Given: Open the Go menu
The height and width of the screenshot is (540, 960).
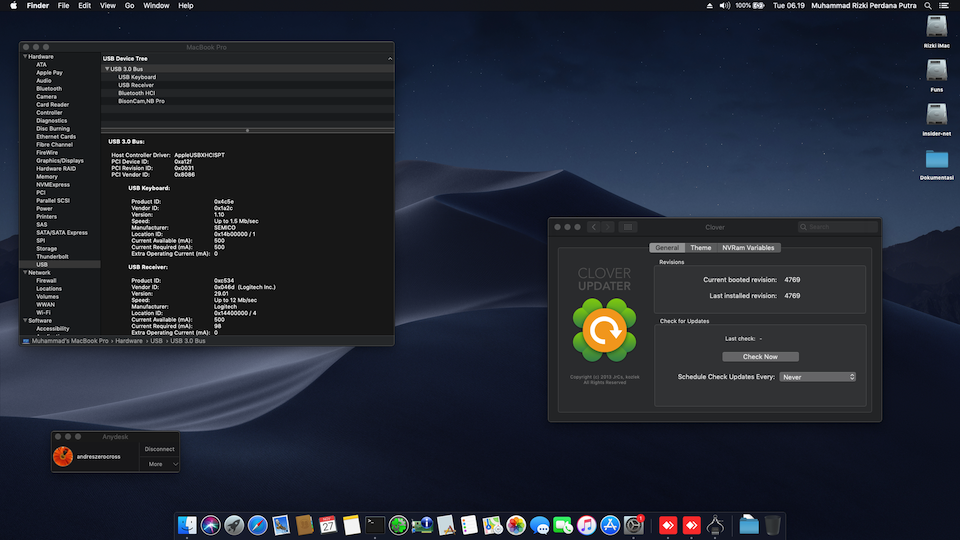Looking at the screenshot, I should coord(129,6).
